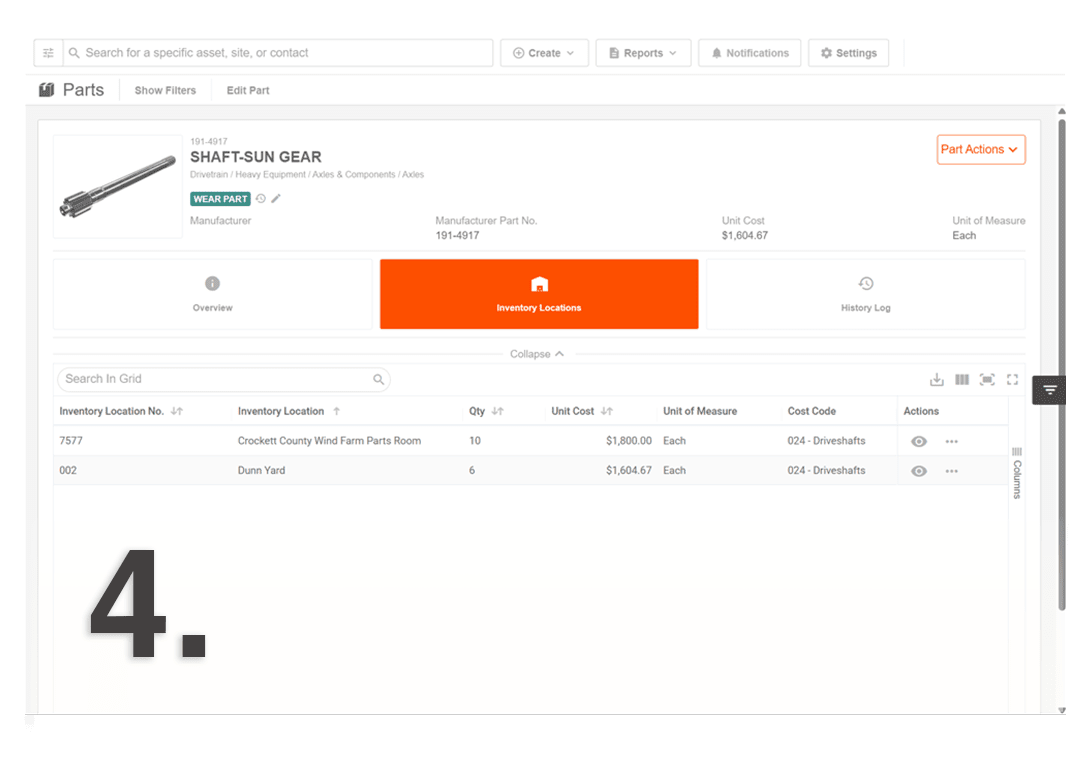Expand the Create dropdown menu

click(x=544, y=53)
